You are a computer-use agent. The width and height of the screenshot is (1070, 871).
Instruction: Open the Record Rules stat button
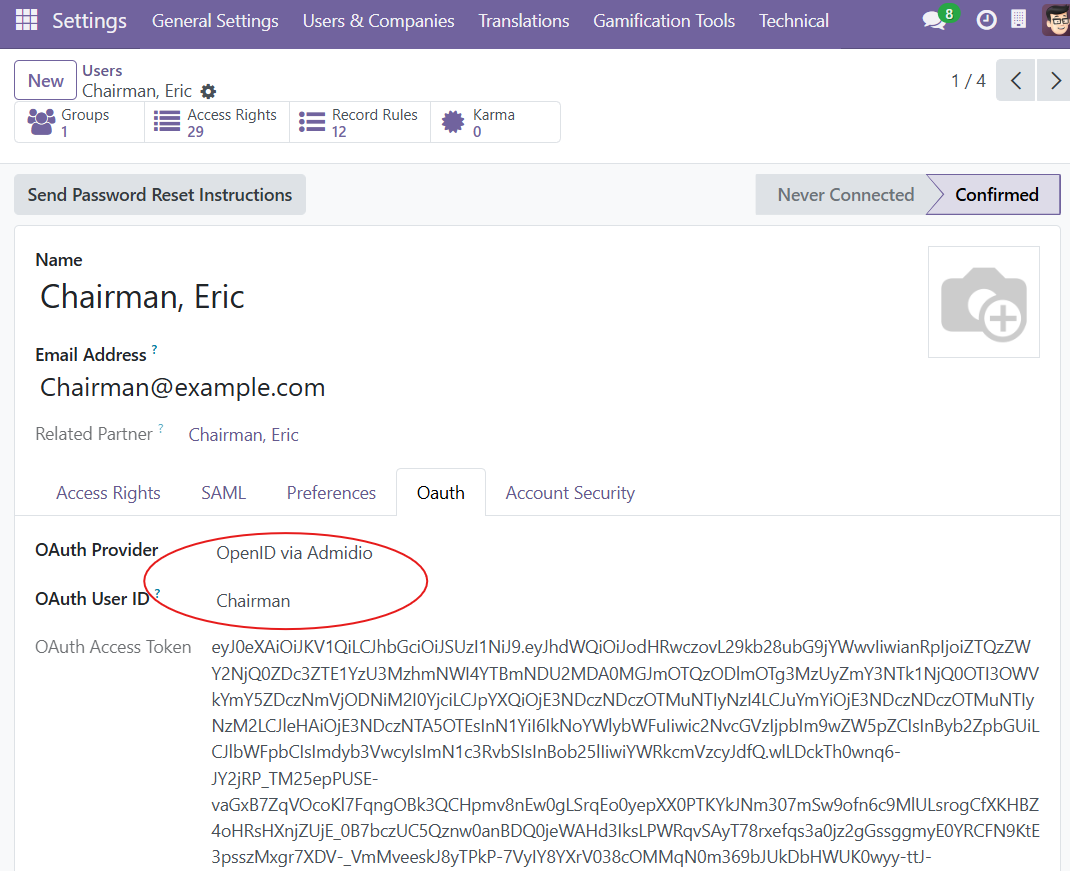tap(360, 123)
